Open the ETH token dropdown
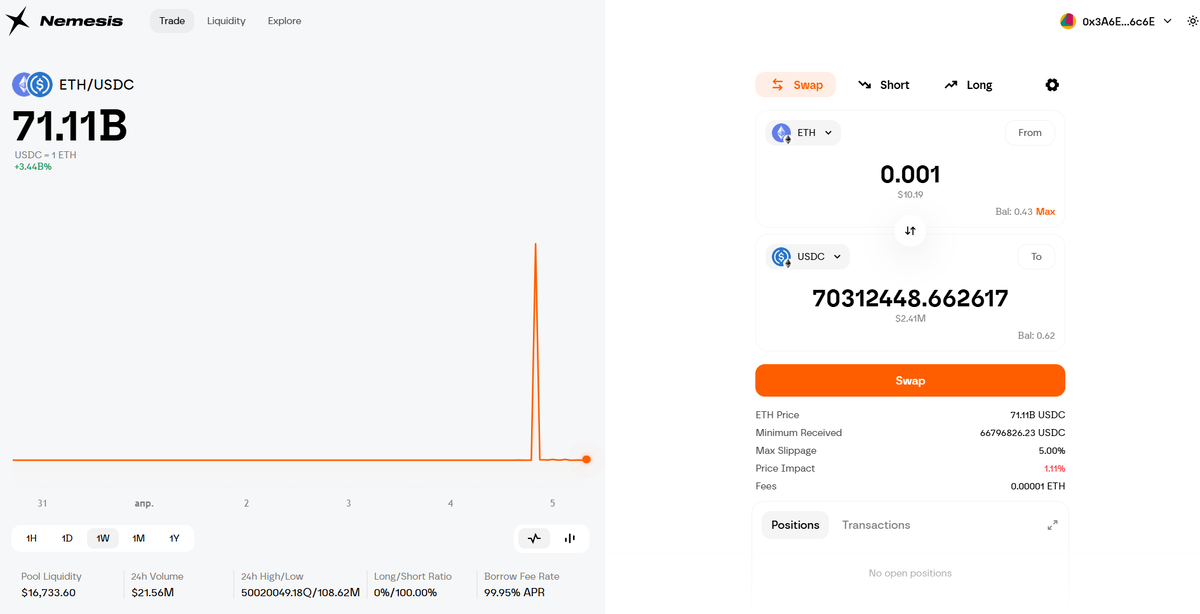1200x614 pixels. coord(803,133)
